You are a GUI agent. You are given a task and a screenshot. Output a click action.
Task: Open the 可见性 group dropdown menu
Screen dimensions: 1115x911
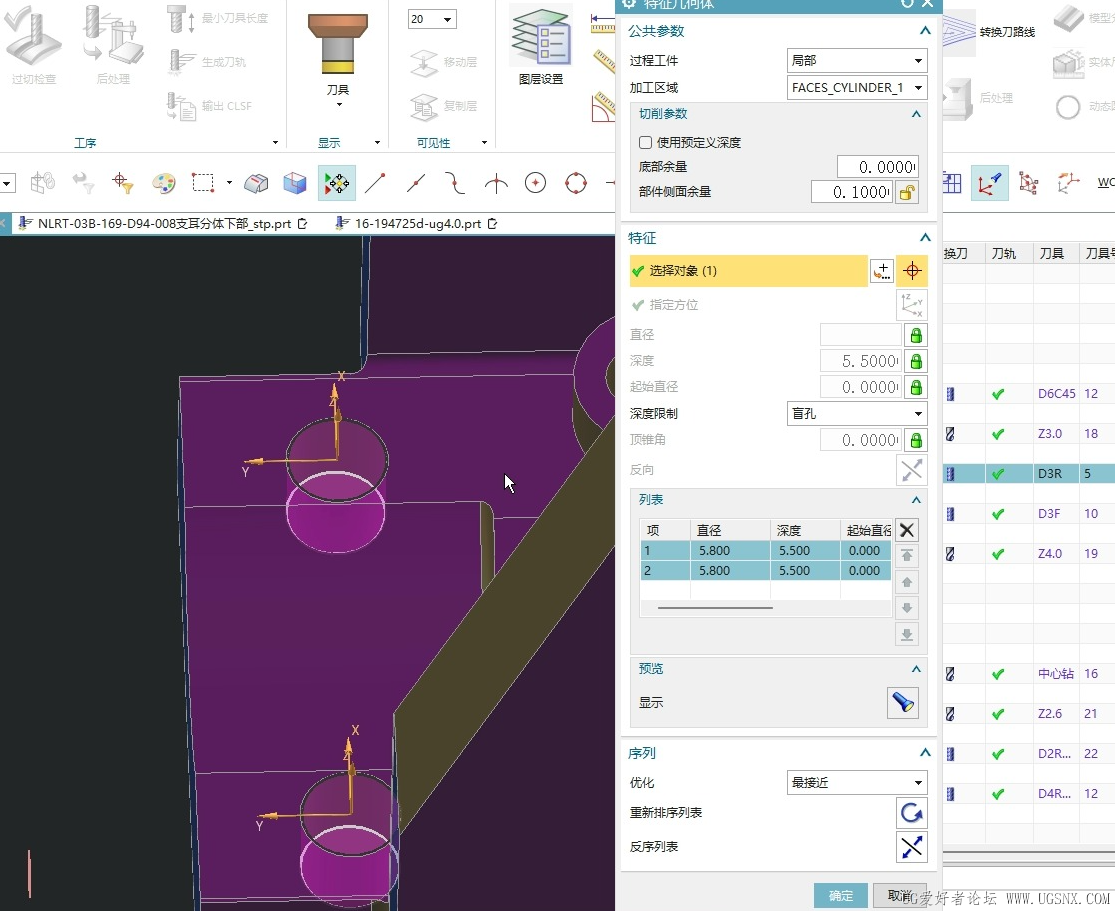[x=484, y=143]
